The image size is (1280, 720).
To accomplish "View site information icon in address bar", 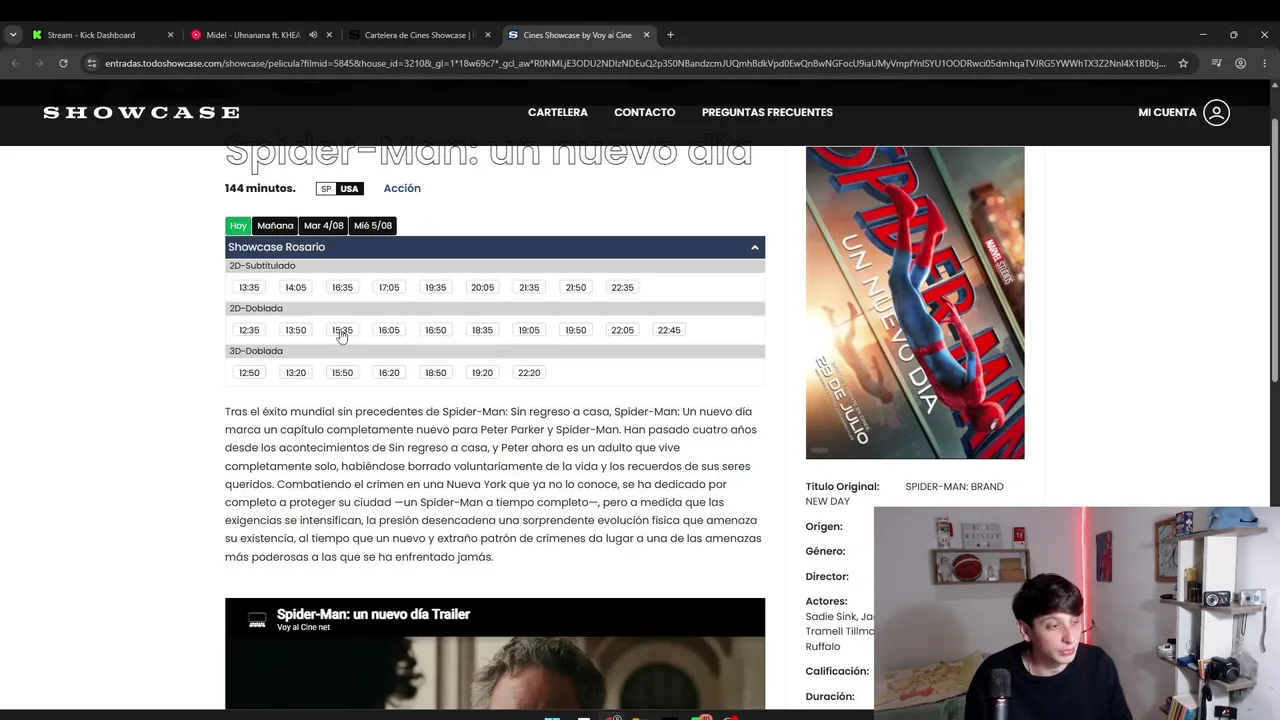I will point(92,63).
